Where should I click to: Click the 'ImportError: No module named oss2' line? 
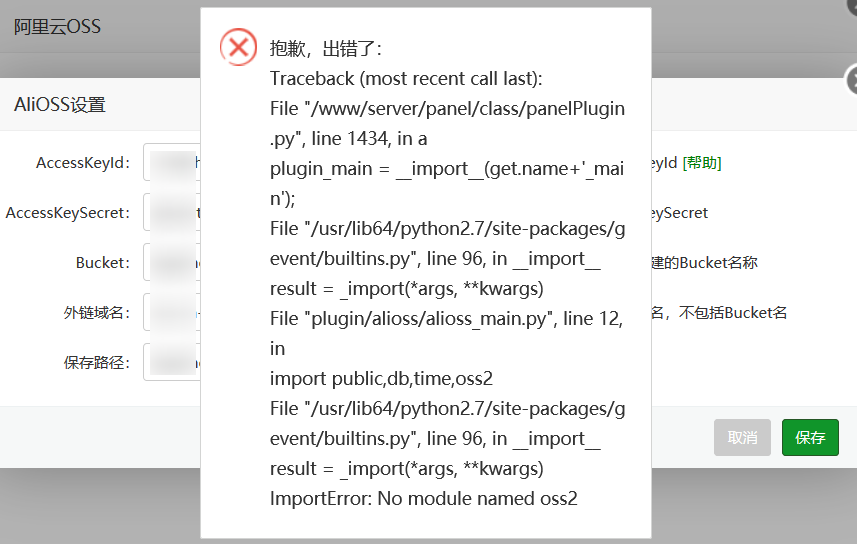tap(424, 499)
